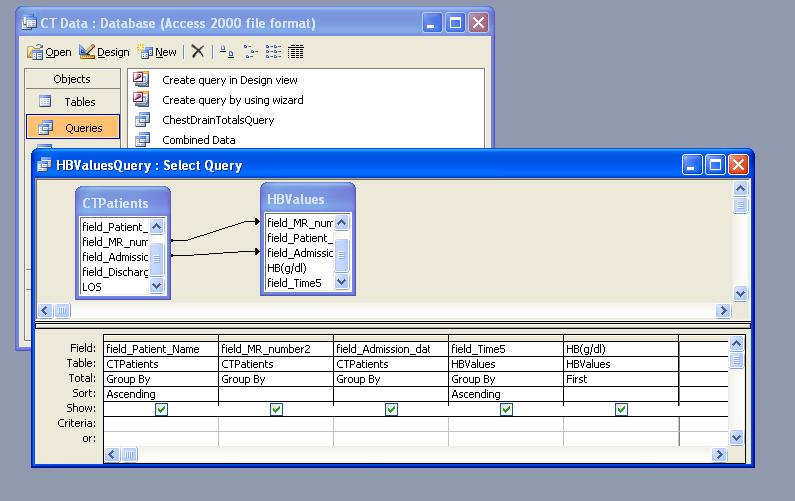Screen dimensions: 795x501
Task: Minimize the CT Data database window
Action: point(431,23)
